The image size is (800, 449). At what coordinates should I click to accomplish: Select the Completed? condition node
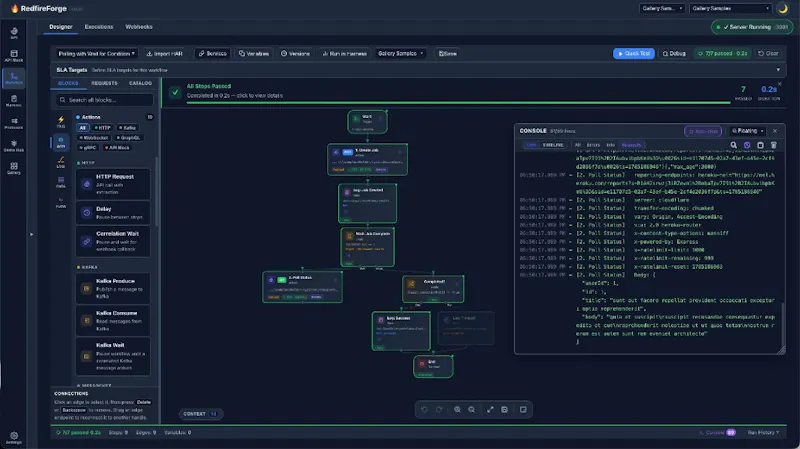(433, 289)
